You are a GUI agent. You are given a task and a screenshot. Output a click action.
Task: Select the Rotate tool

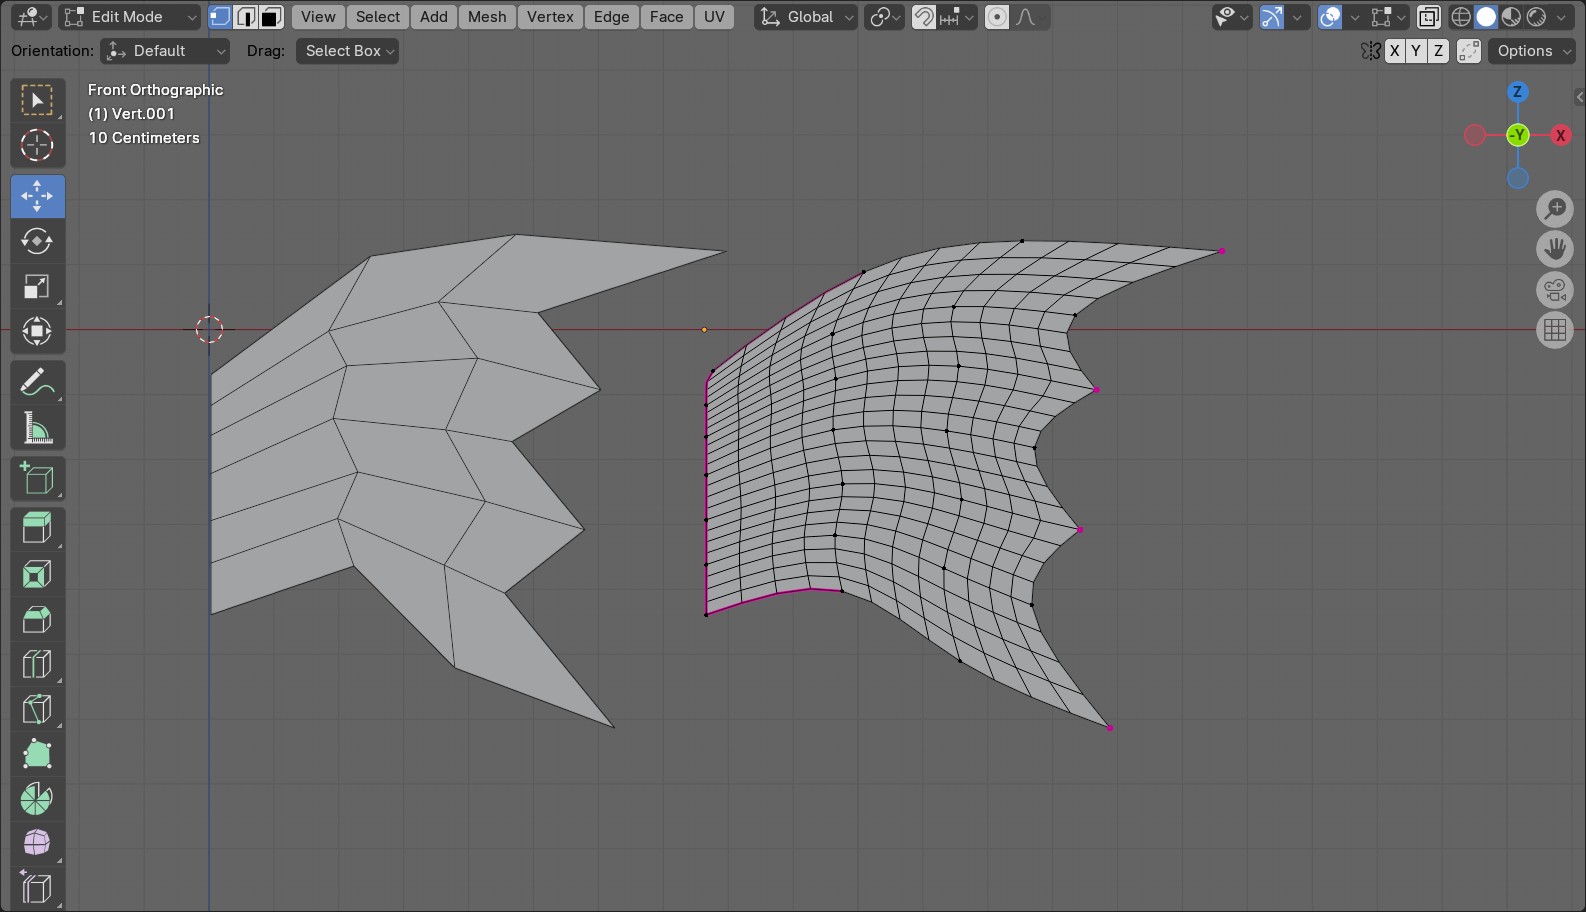tap(37, 241)
